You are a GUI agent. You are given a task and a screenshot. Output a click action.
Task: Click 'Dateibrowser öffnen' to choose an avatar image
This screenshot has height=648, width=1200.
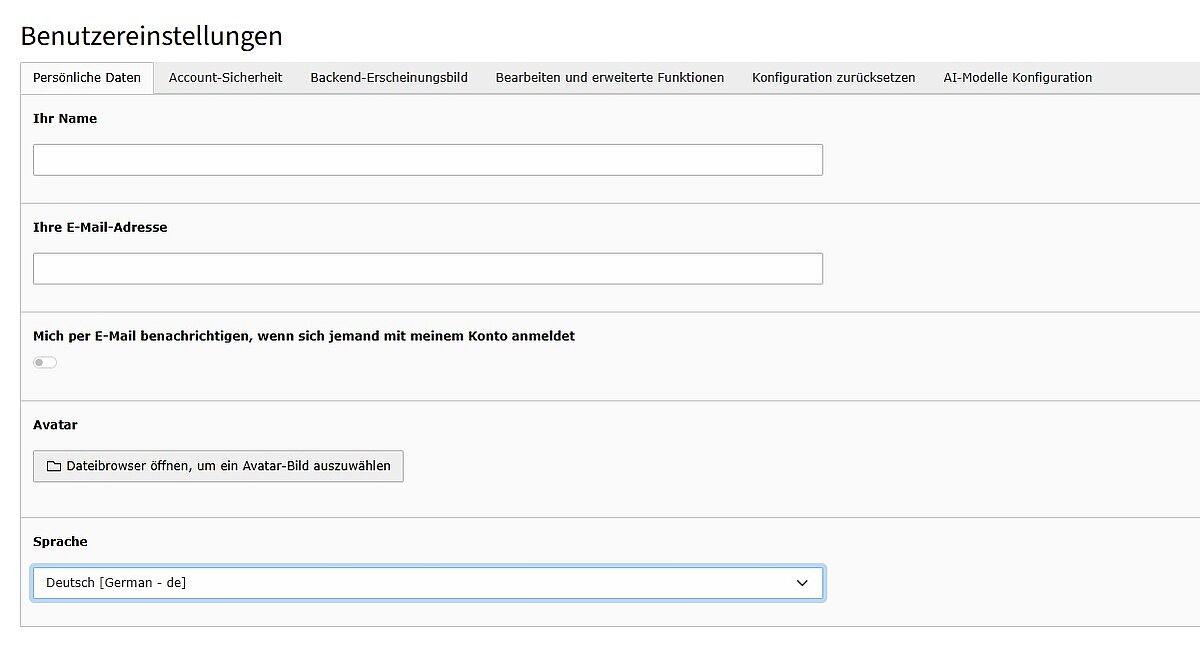[x=218, y=466]
